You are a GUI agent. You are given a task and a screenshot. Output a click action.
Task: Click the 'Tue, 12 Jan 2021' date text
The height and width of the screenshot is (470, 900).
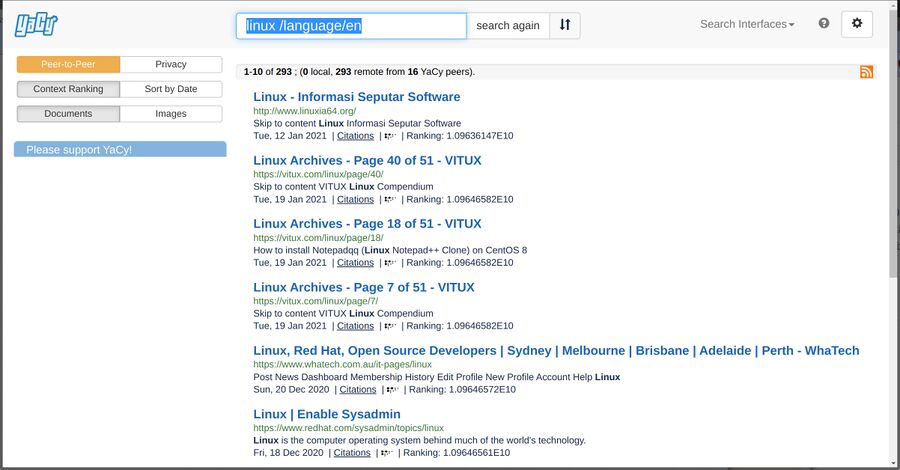click(x=290, y=136)
